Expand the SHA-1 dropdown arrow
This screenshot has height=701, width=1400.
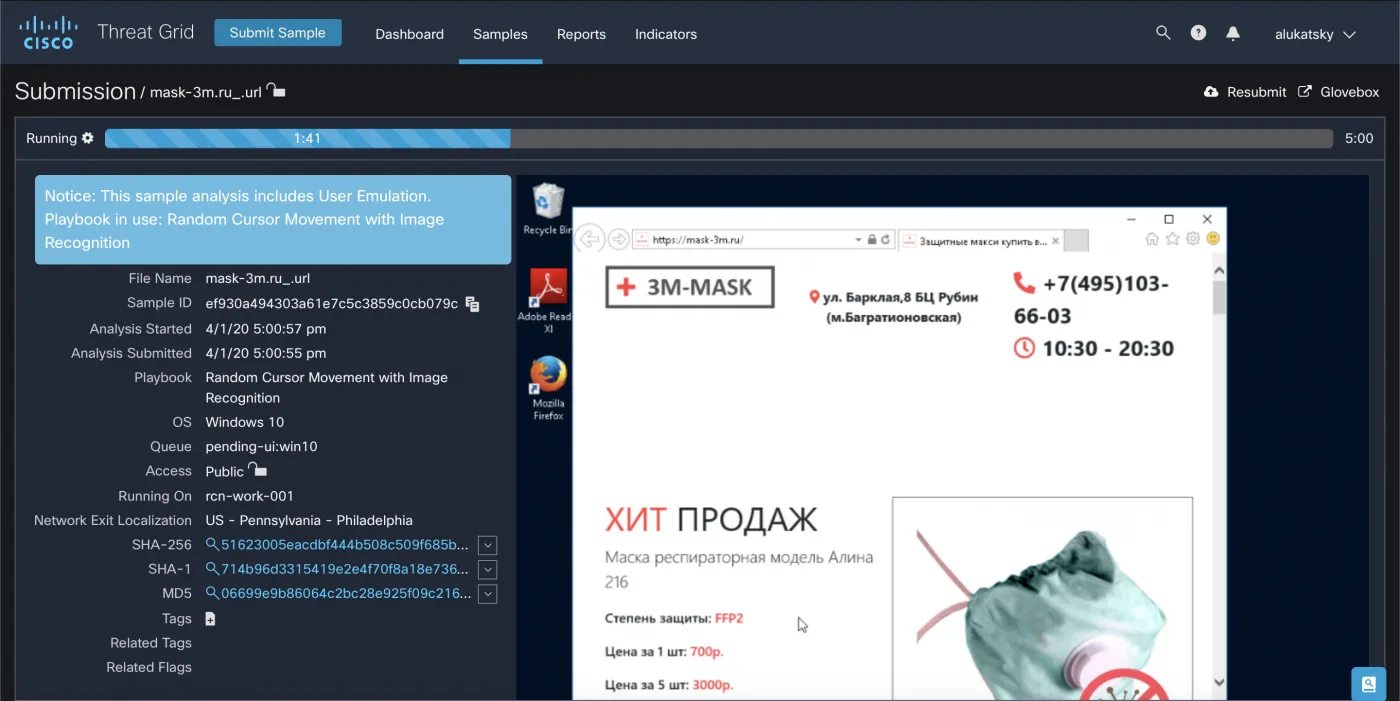[x=487, y=569]
